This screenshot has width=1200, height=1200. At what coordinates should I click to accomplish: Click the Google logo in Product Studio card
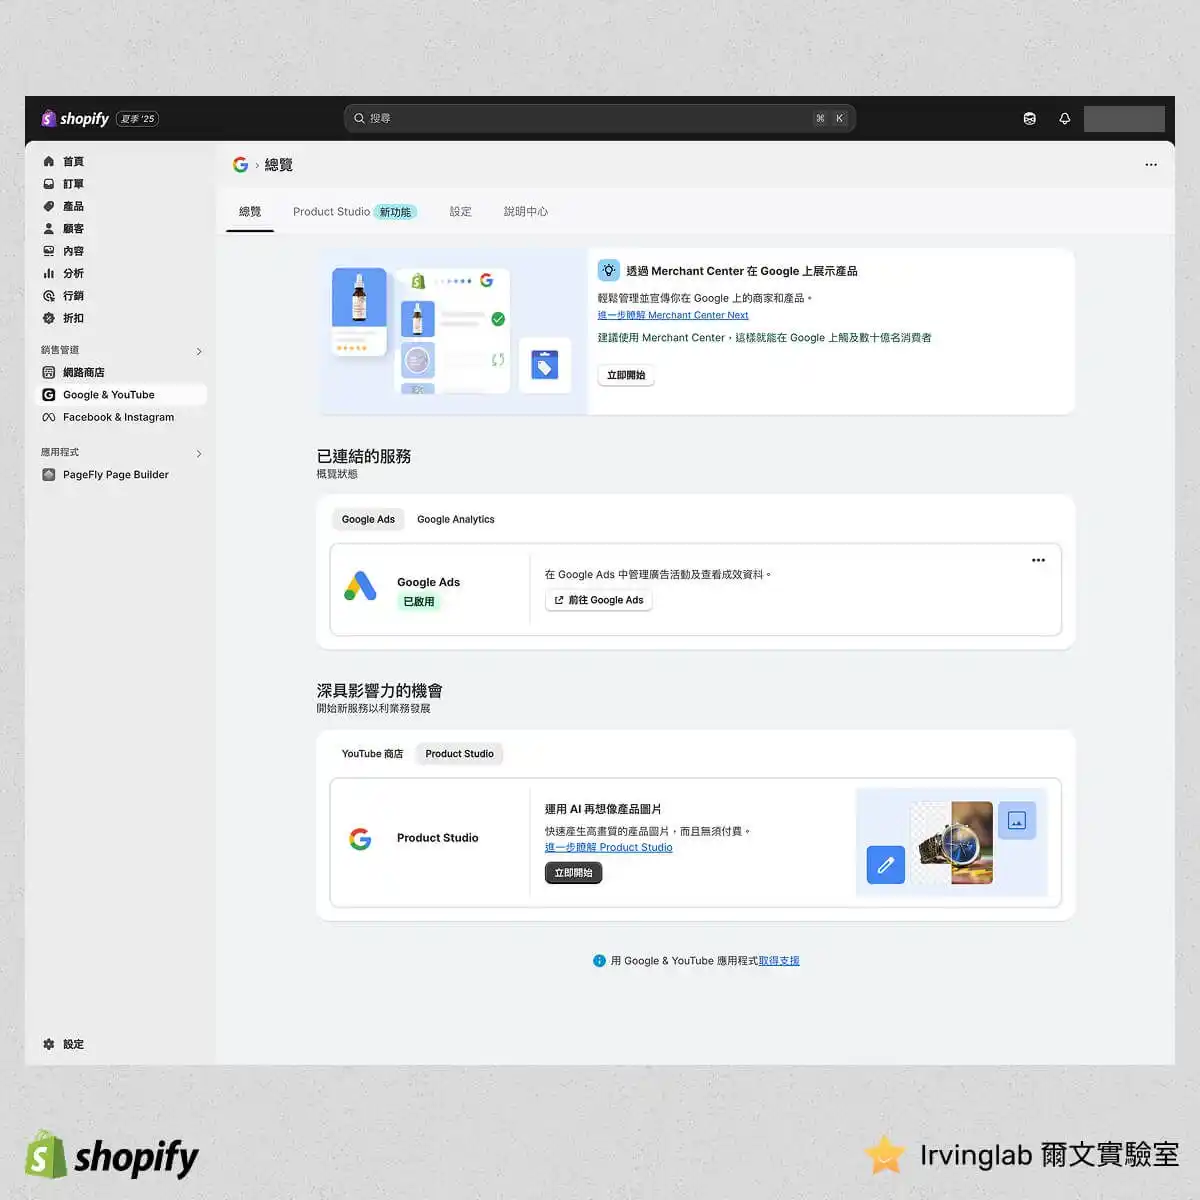pos(360,838)
